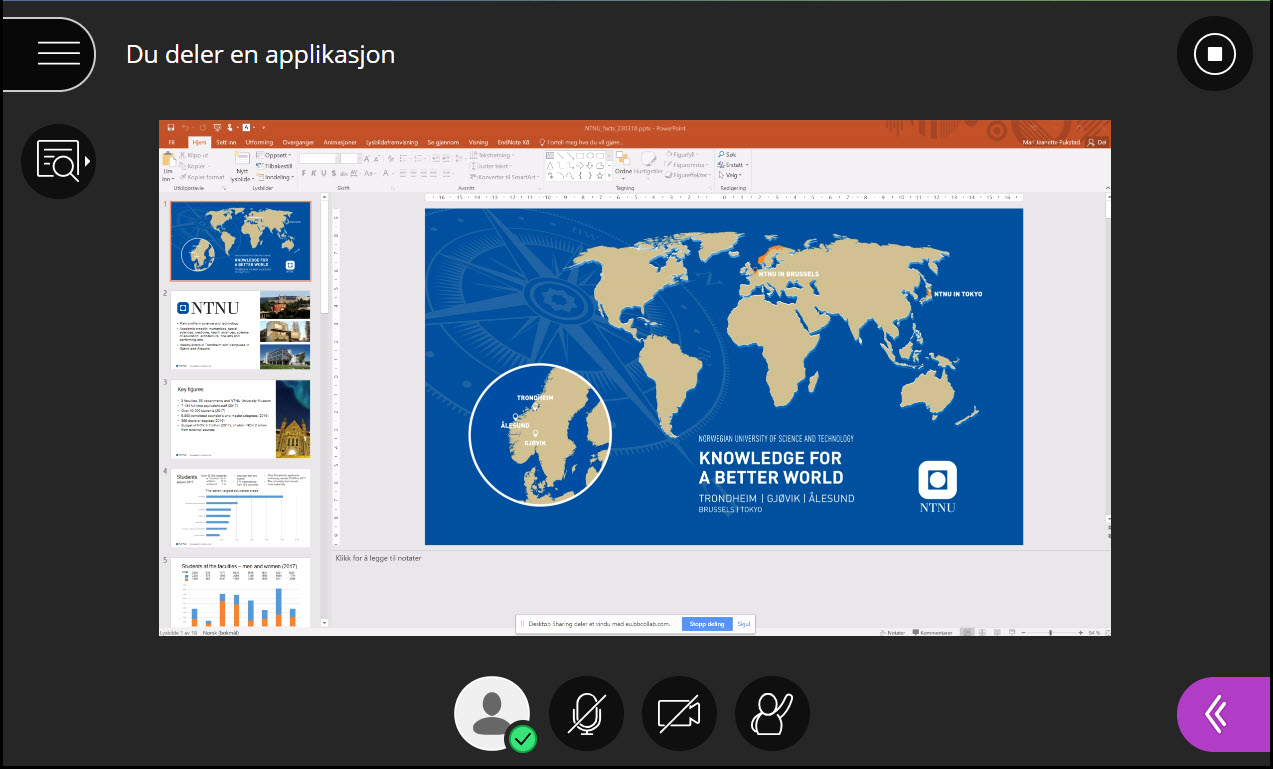The image size is (1273, 769).
Task: Select the Hjem ribbon tab
Action: coord(198,143)
